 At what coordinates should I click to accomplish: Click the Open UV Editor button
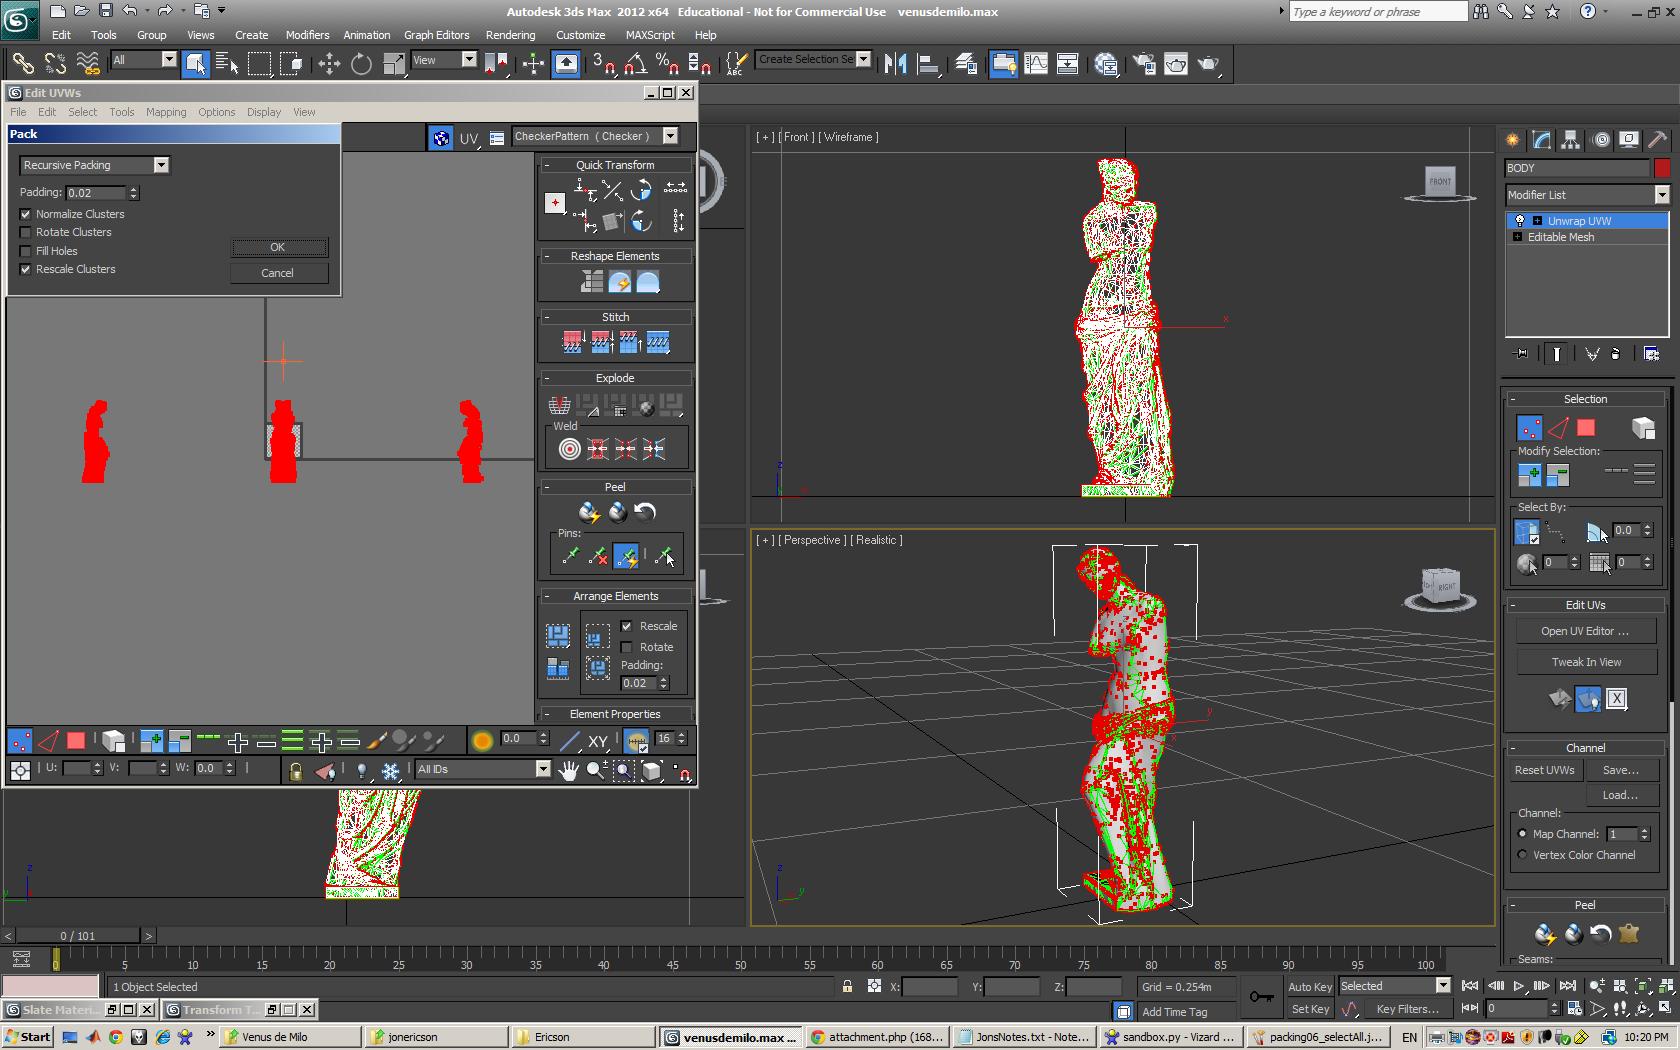tap(1584, 631)
